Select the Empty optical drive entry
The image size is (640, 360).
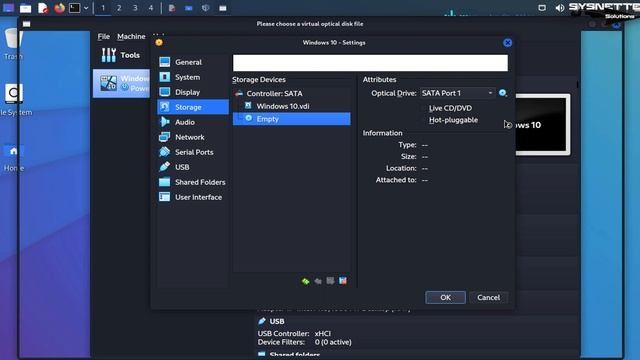[x=291, y=119]
